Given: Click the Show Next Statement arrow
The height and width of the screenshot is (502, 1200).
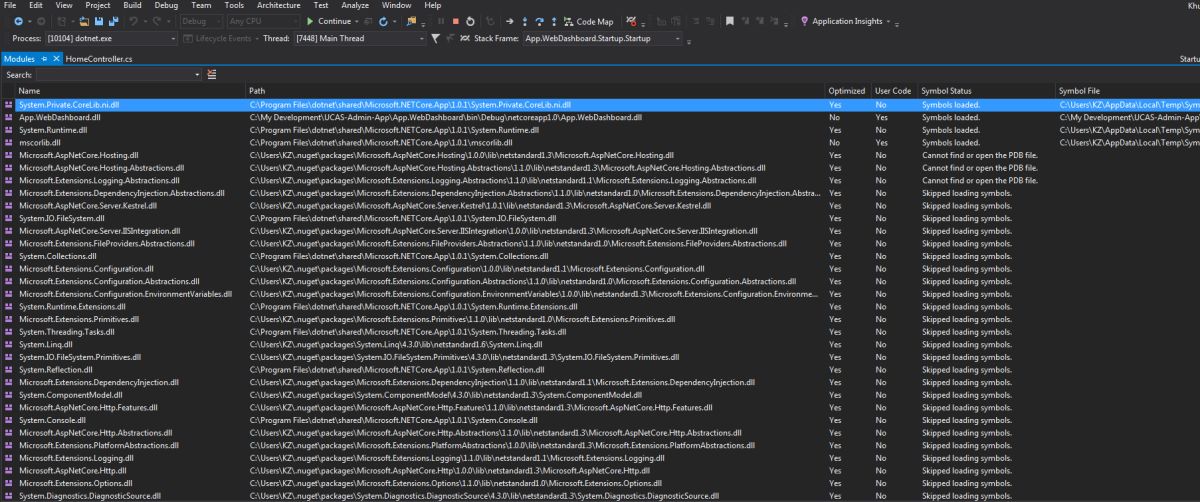Looking at the screenshot, I should tap(510, 21).
